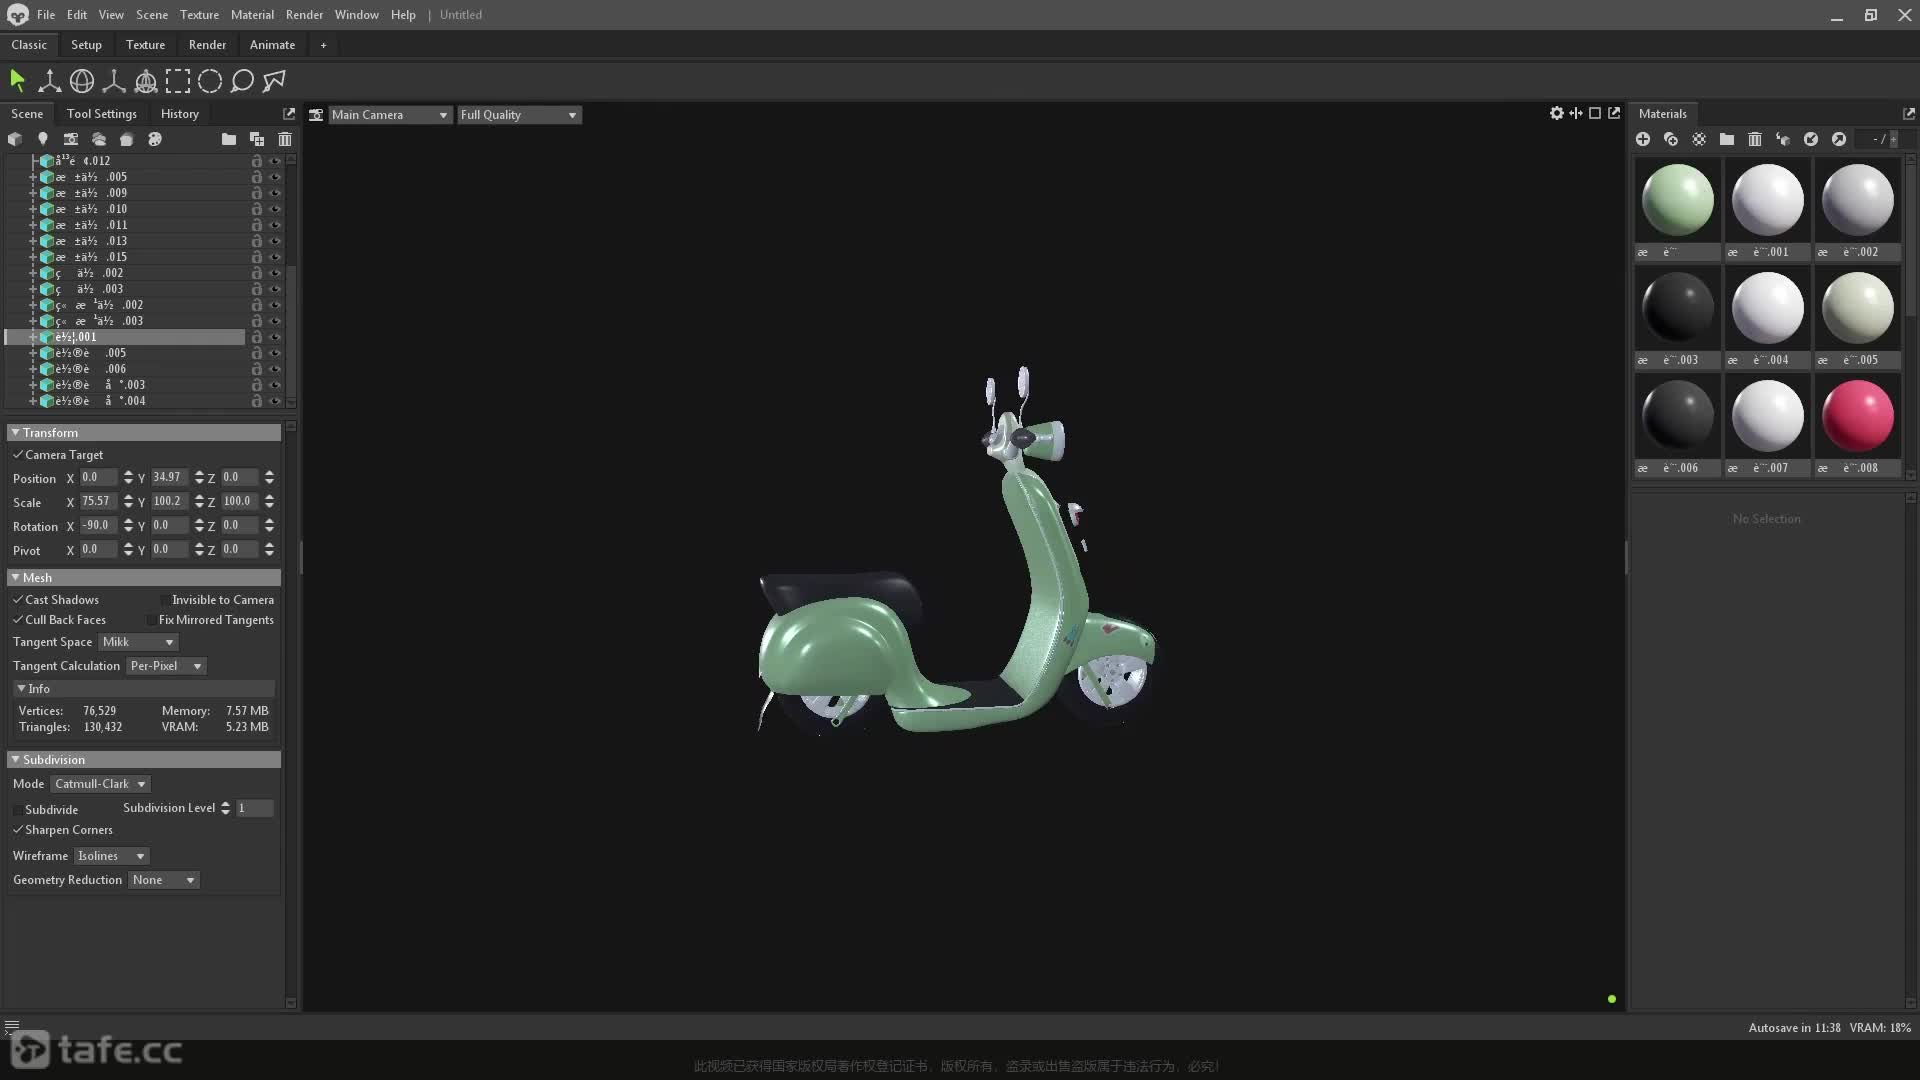
Task: Toggle Cast Shadows checkbox
Action: tap(18, 599)
